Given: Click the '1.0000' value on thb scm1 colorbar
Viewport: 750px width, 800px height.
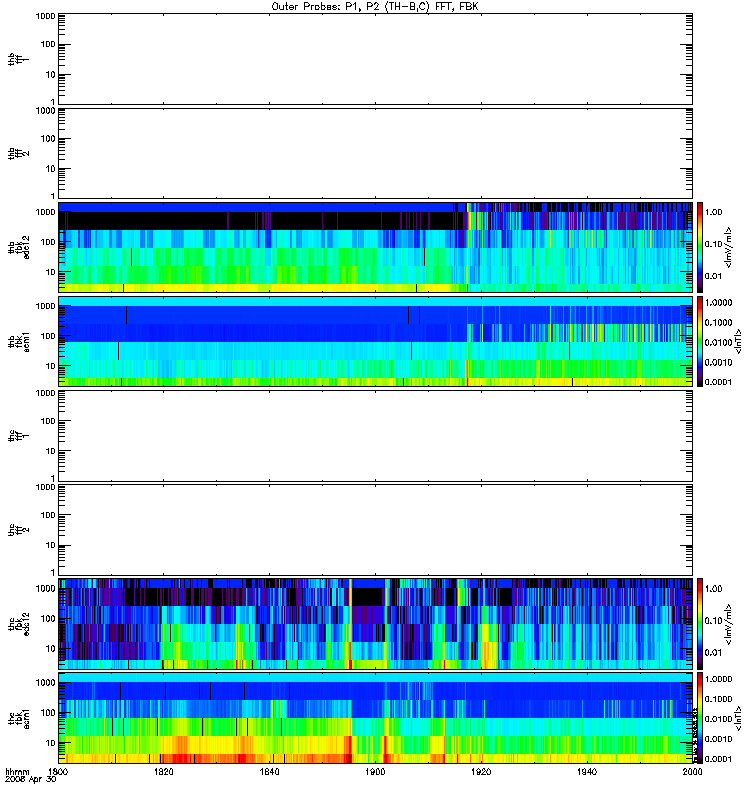Looking at the screenshot, I should (x=718, y=303).
